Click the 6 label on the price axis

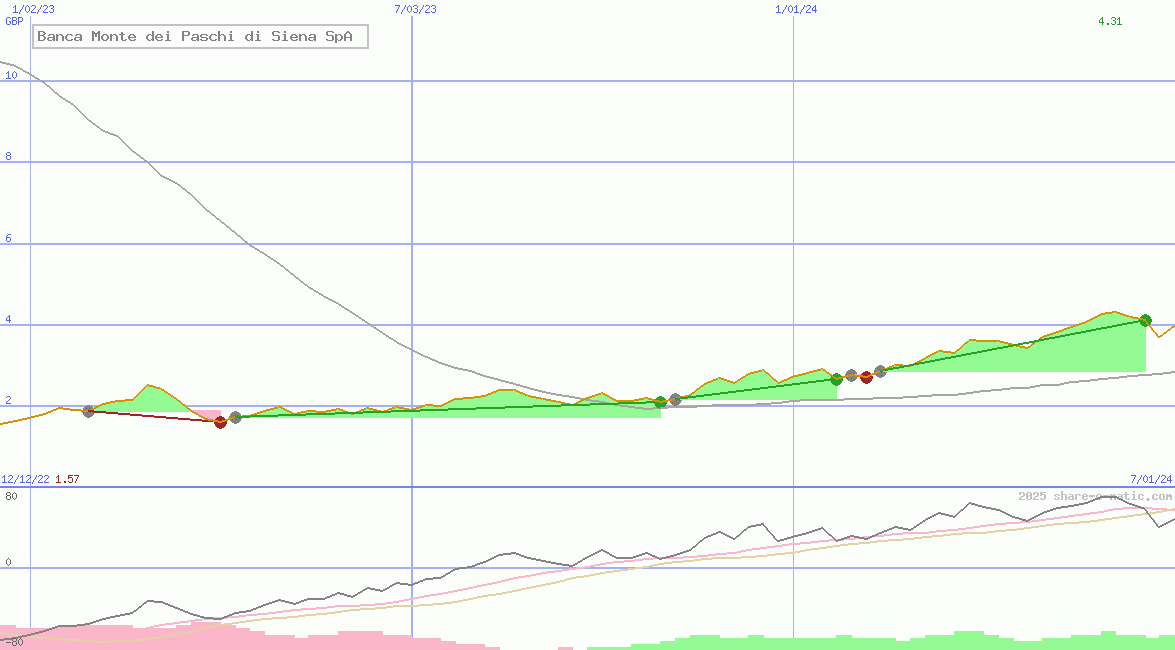[x=9, y=238]
